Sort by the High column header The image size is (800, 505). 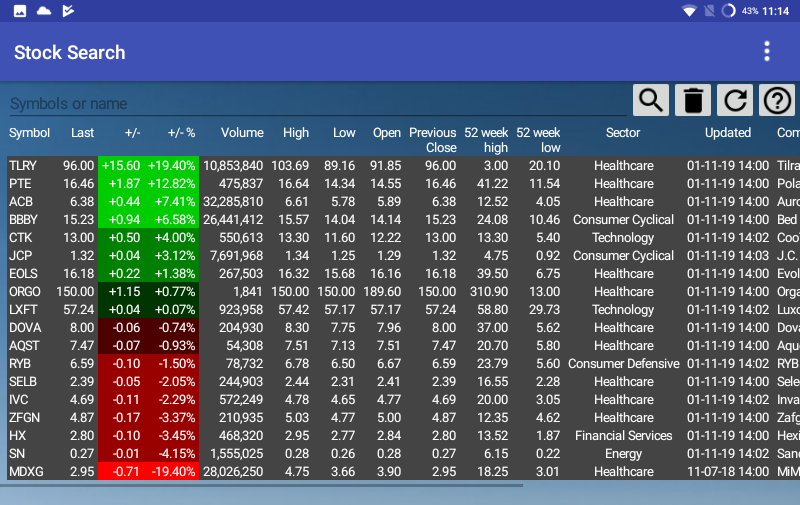(296, 133)
